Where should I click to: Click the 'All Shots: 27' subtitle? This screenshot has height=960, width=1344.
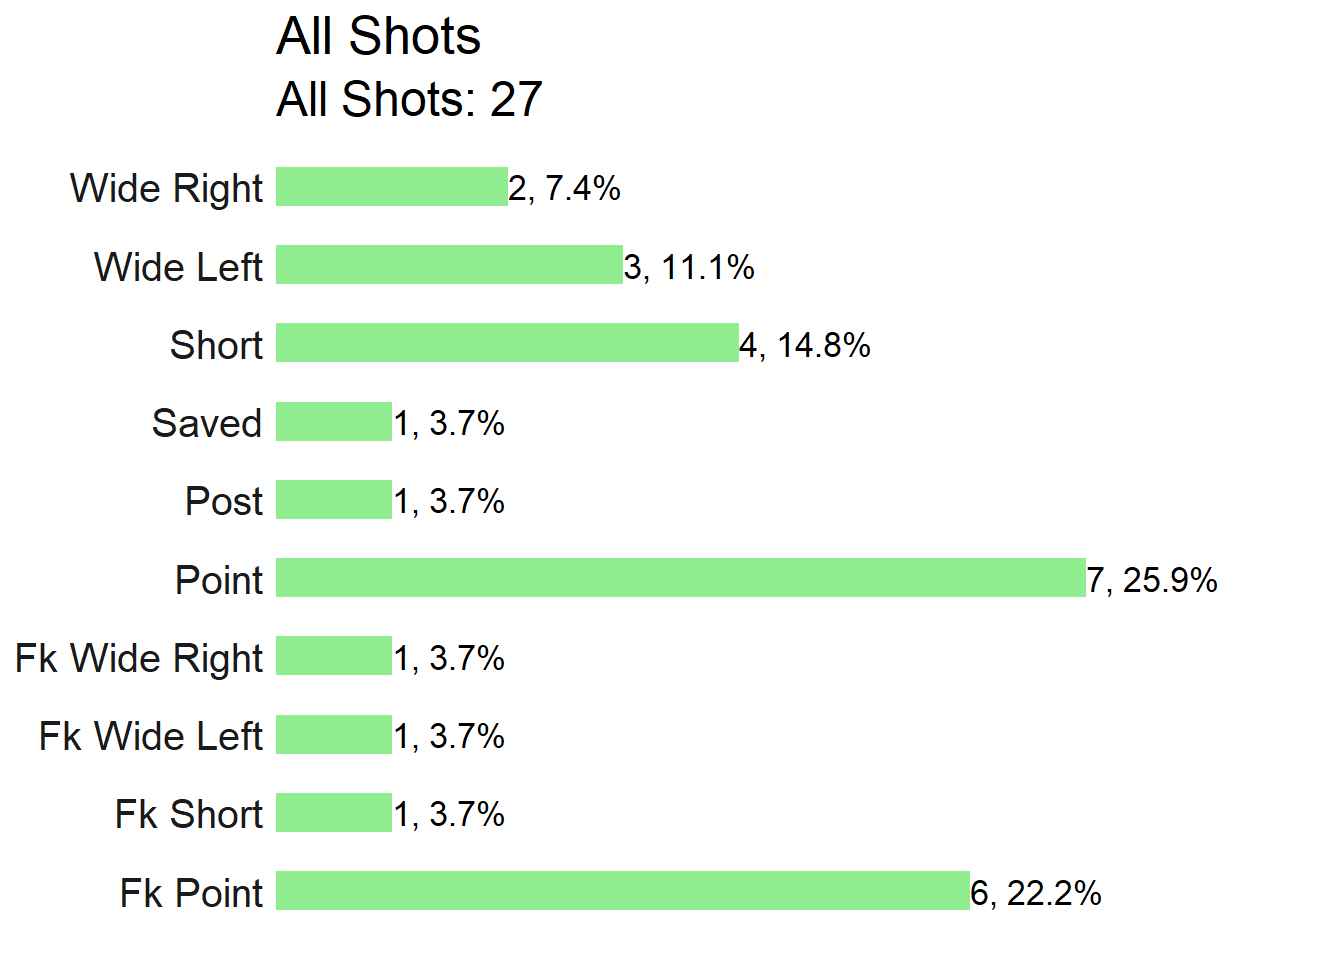[409, 99]
